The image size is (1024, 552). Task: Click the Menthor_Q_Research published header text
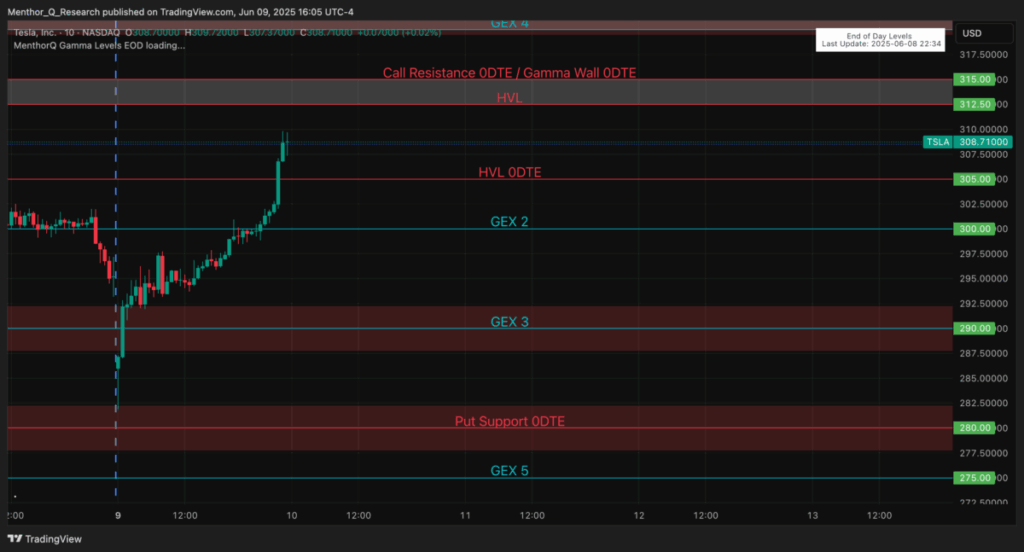(x=180, y=12)
